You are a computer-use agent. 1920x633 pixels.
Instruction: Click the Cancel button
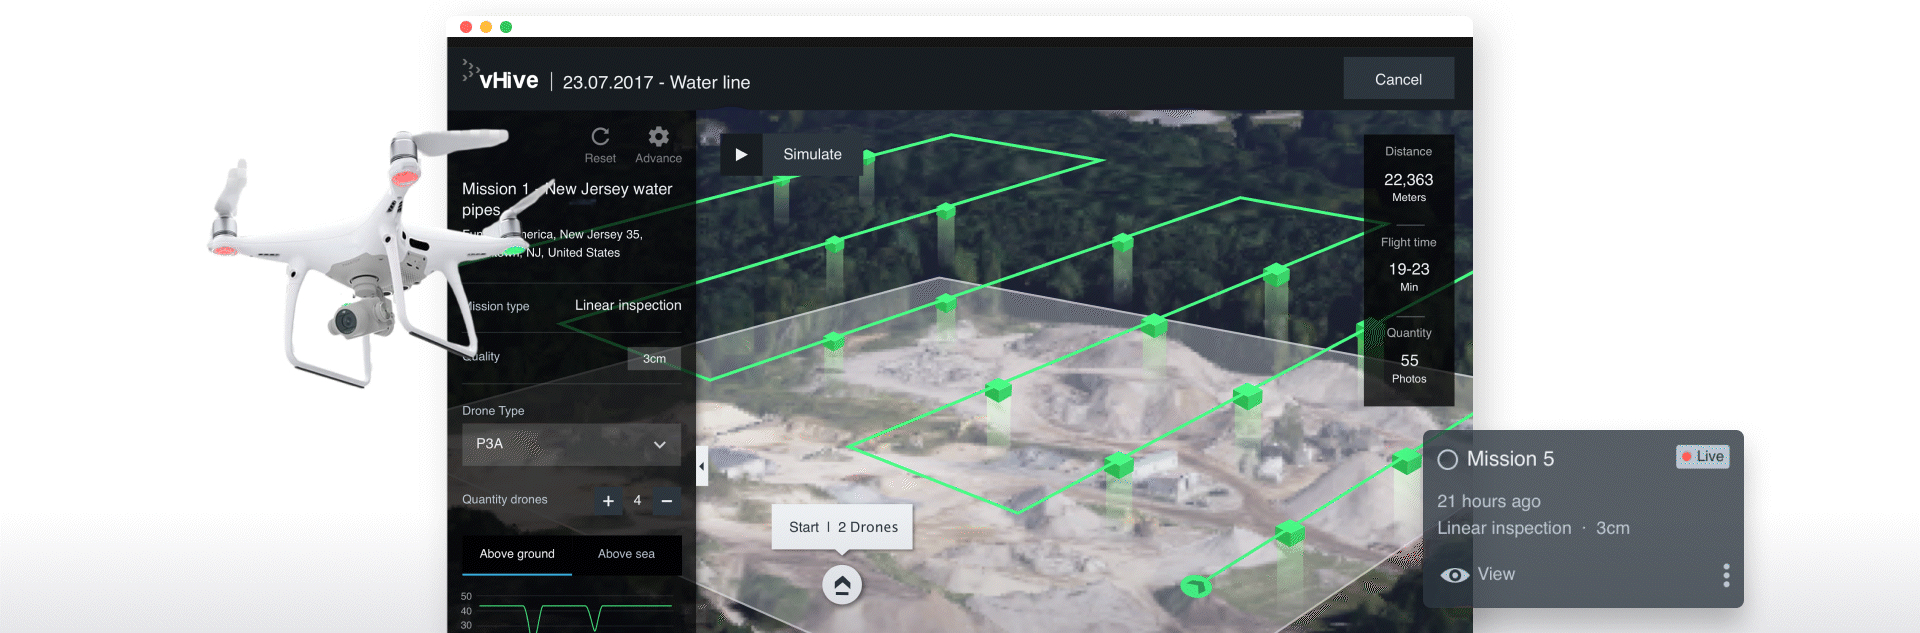point(1398,79)
